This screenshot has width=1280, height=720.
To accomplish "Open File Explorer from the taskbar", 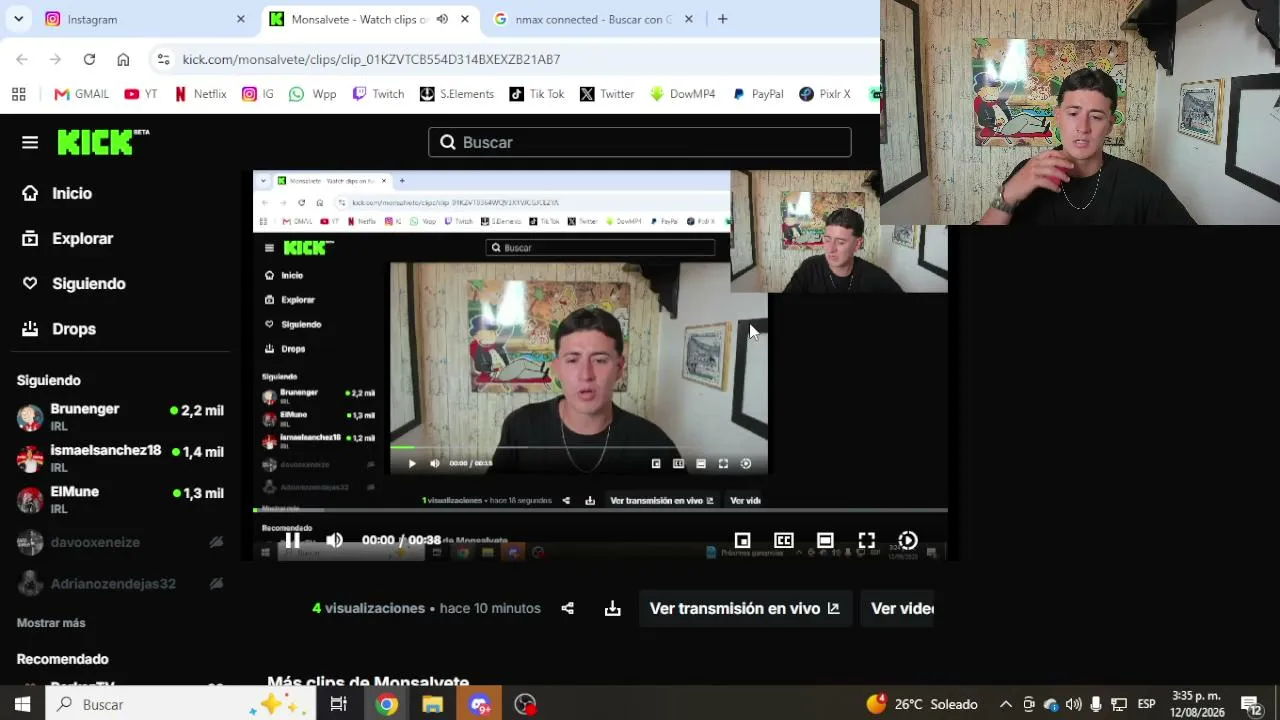I will (x=433, y=705).
